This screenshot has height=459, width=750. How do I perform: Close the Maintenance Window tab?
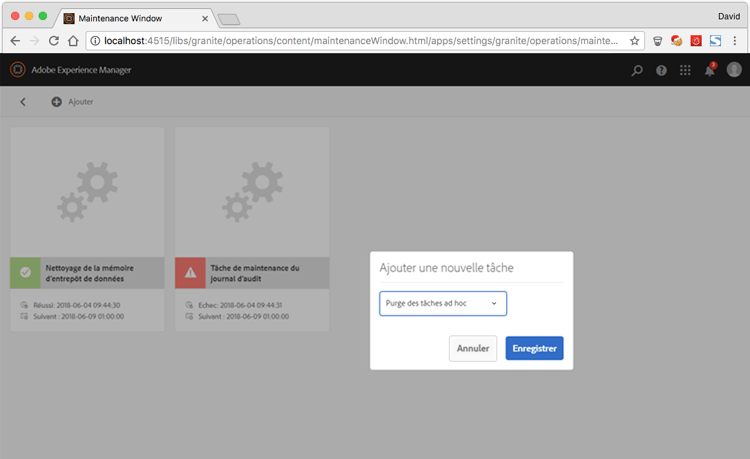pos(205,19)
